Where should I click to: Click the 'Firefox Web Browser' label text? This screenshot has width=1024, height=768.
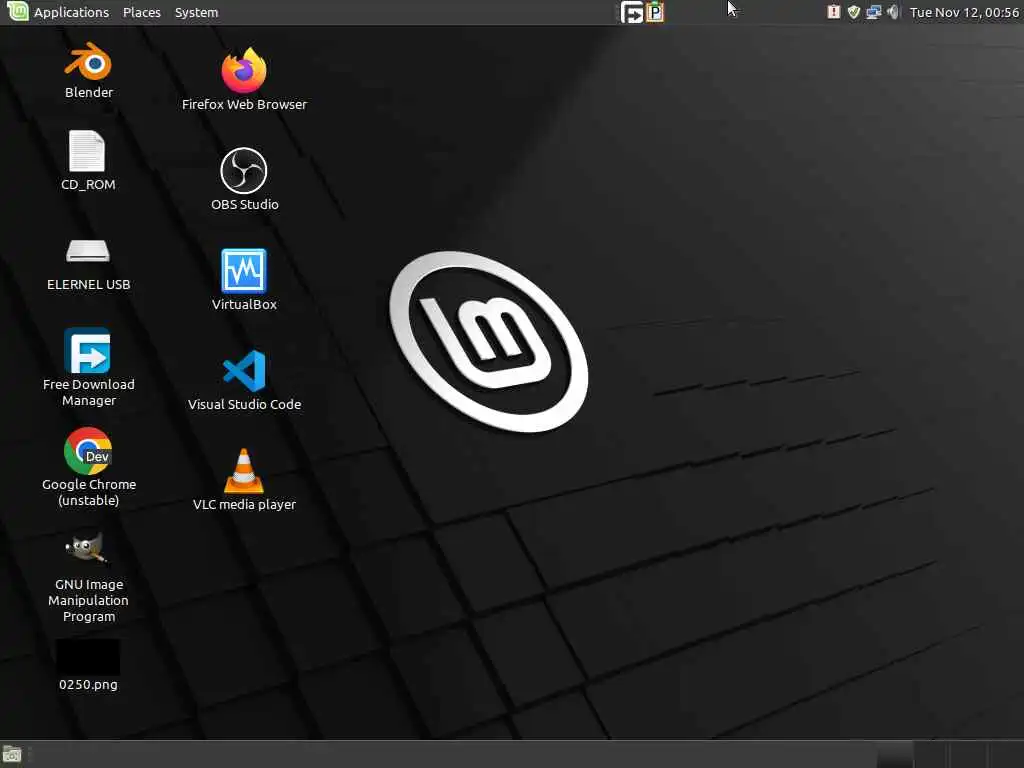[244, 104]
